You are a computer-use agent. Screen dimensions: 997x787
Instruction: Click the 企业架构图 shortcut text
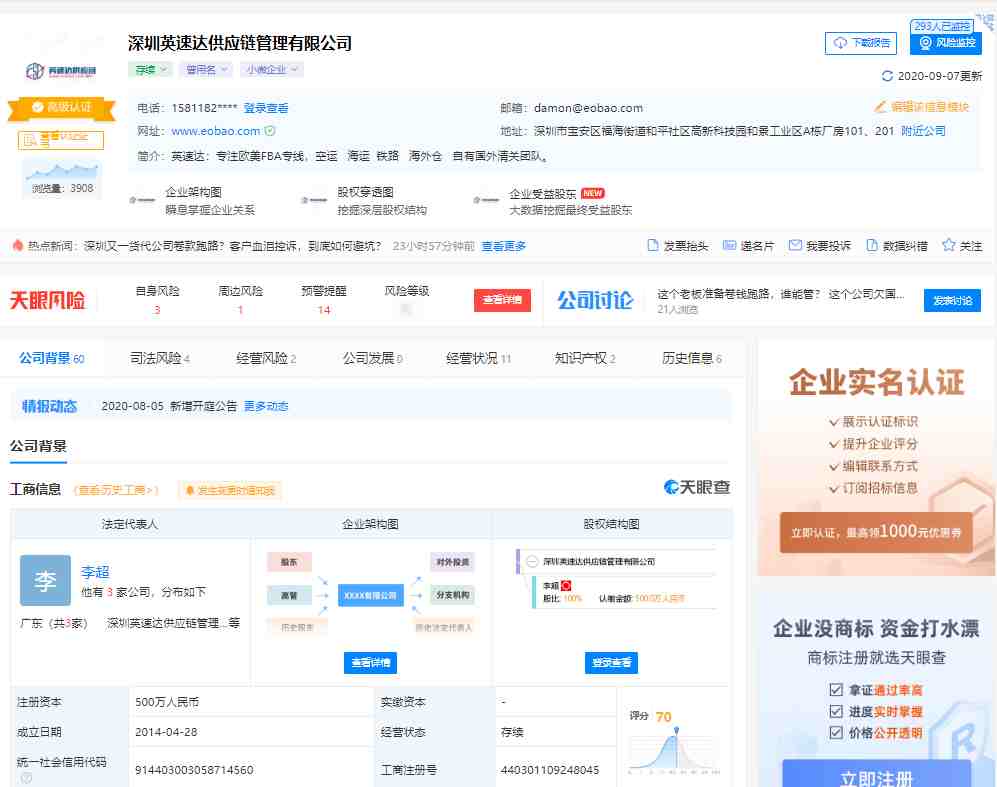(x=193, y=192)
